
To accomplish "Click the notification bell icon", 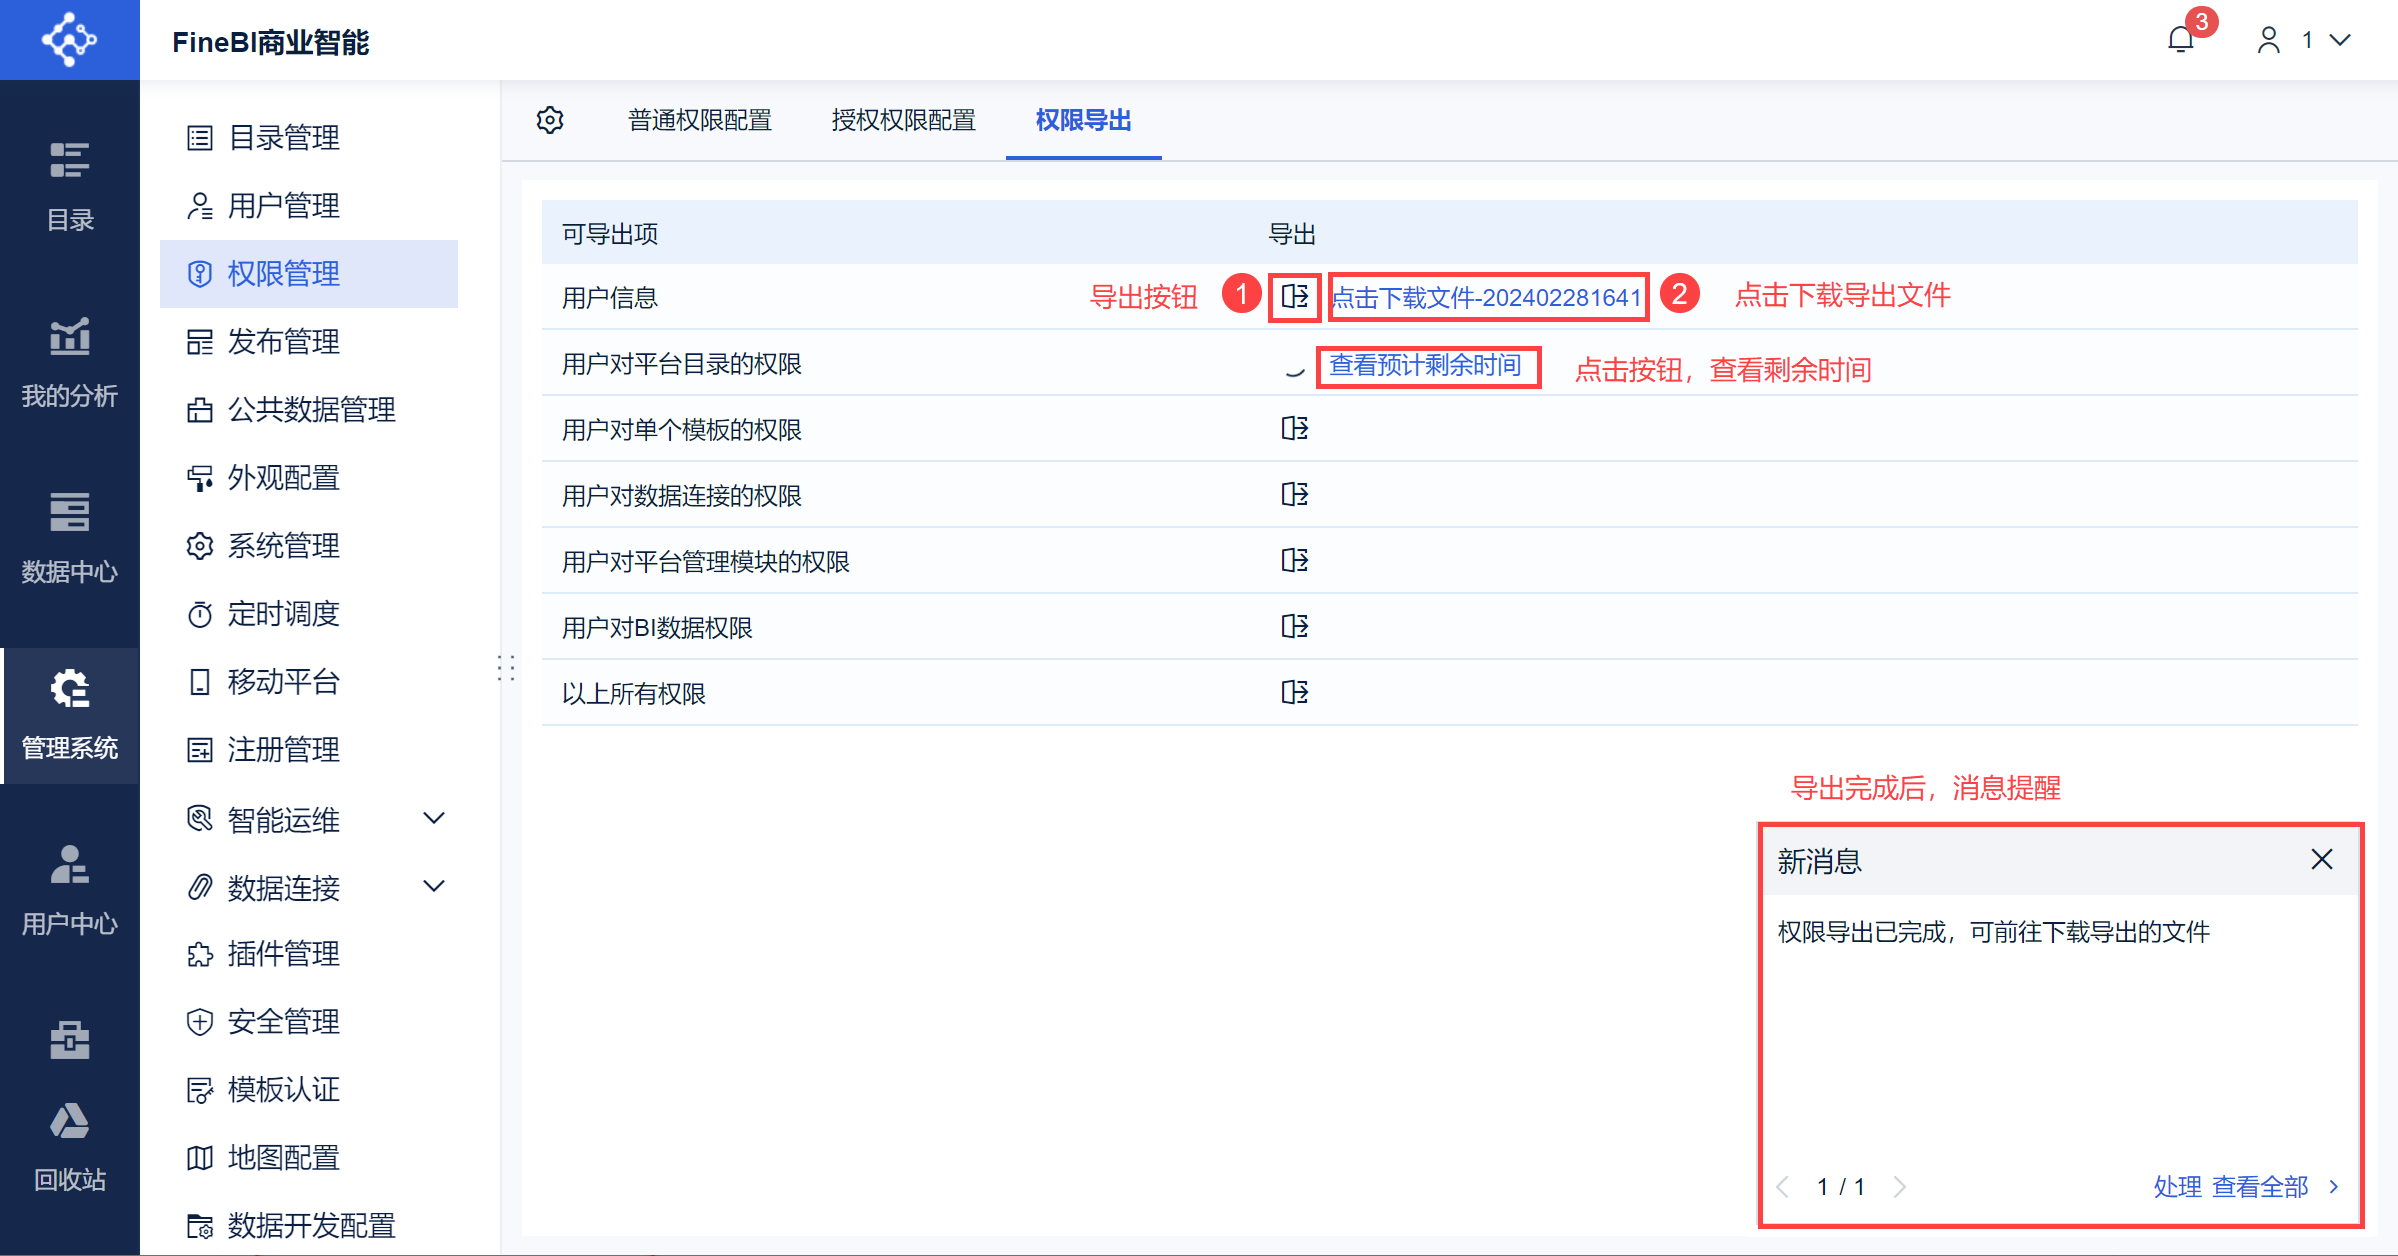I will click(2180, 40).
